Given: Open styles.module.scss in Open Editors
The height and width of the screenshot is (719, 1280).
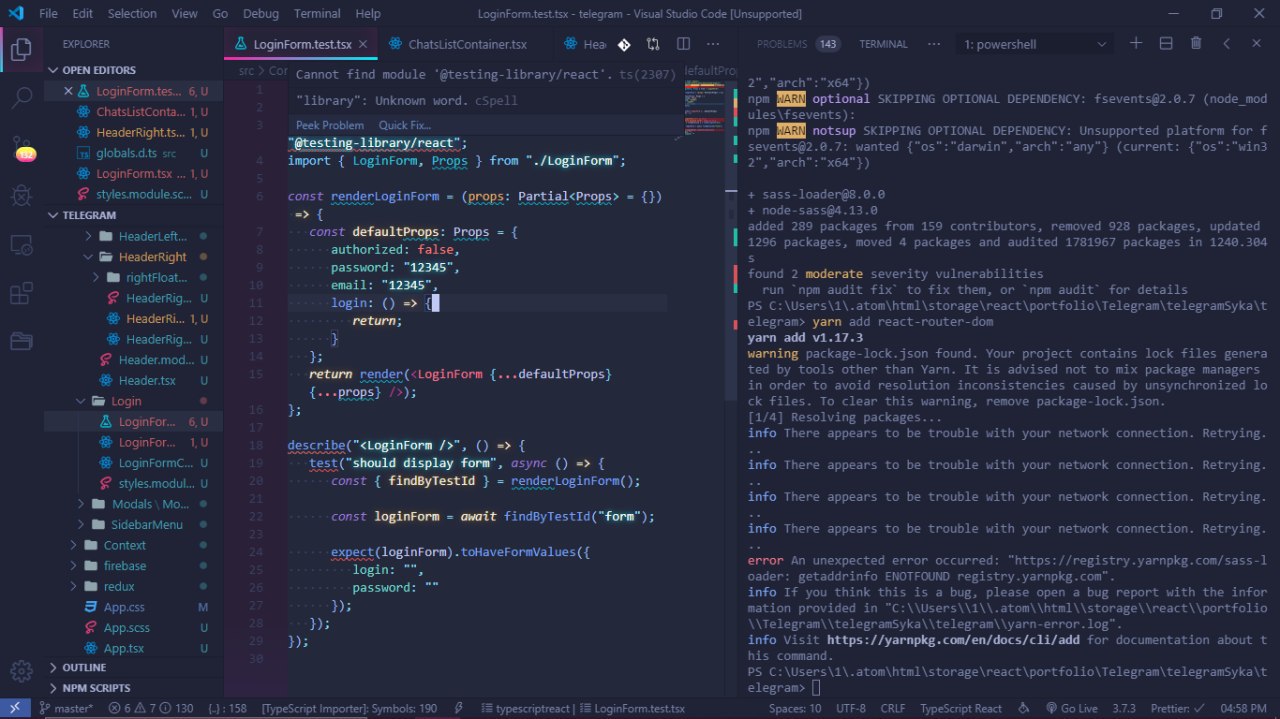Looking at the screenshot, I should (133, 194).
